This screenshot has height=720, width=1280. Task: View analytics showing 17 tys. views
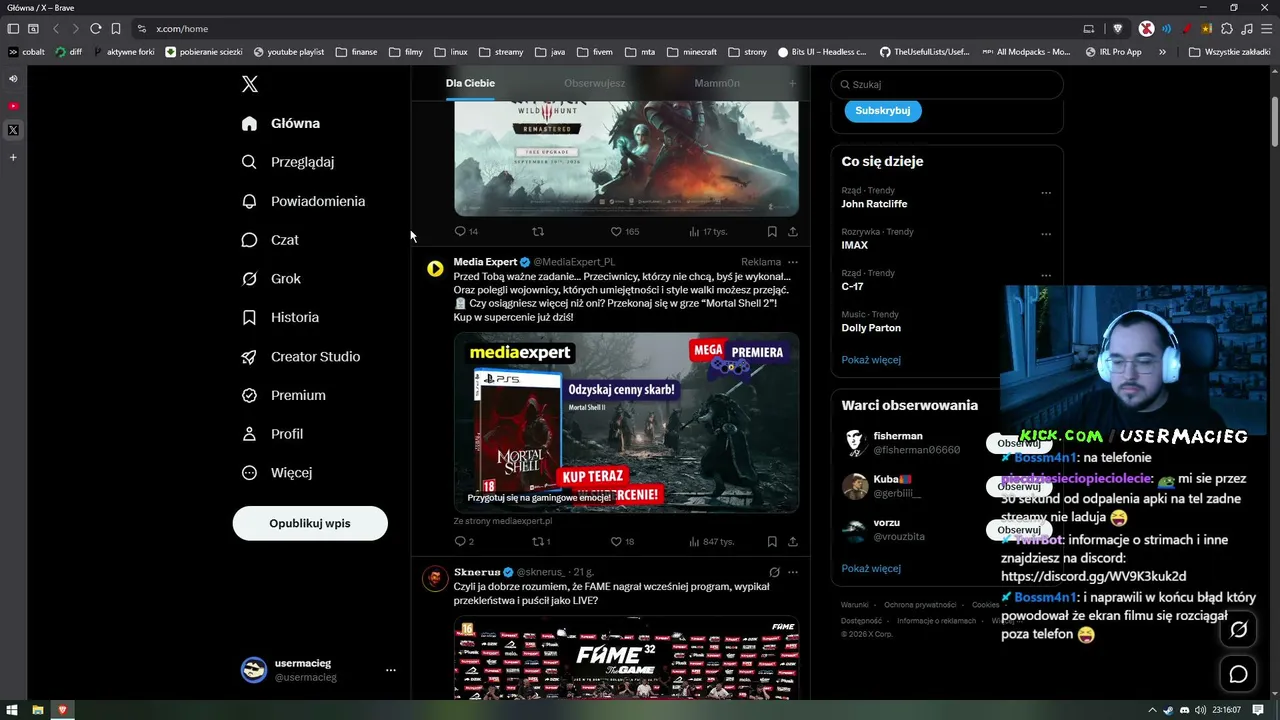tap(708, 231)
